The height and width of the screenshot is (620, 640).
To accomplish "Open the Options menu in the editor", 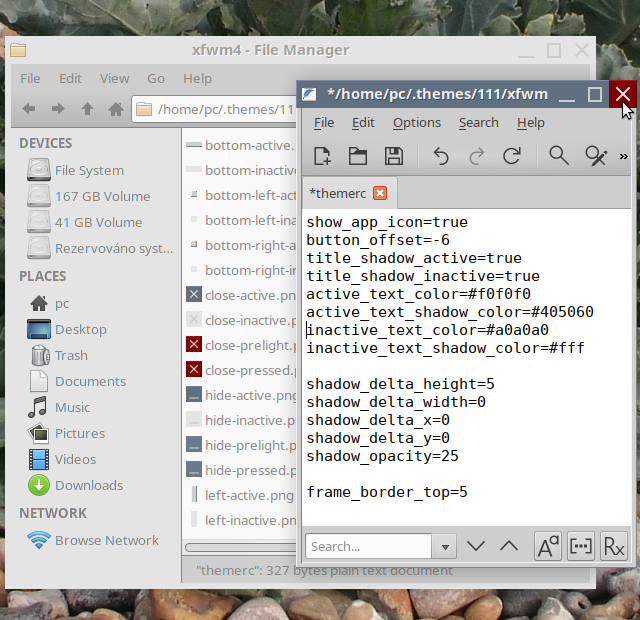I will coord(416,122).
